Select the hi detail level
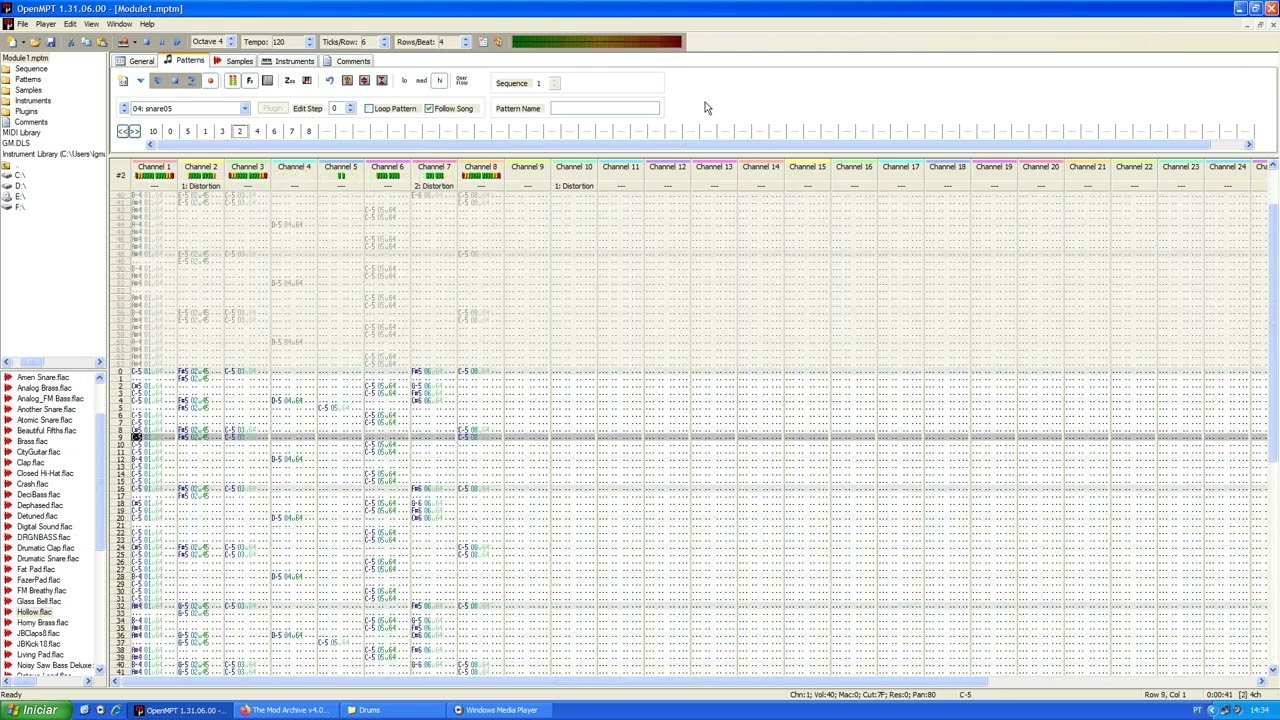This screenshot has height=720, width=1280. 439,81
